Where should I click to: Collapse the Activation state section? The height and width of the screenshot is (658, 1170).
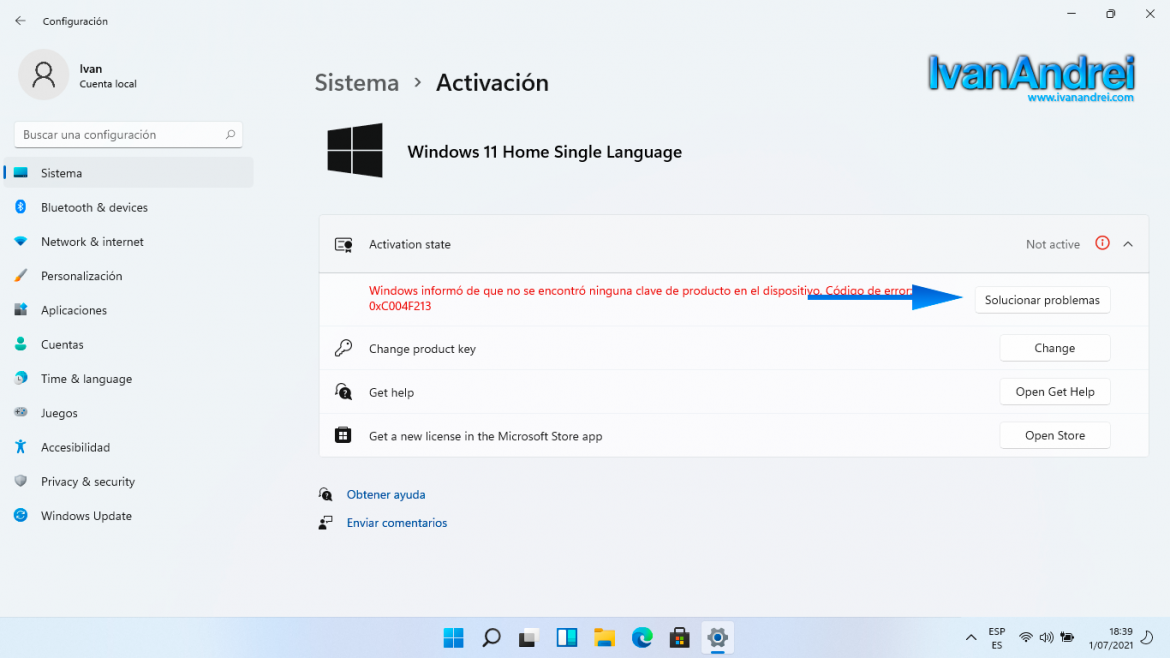coord(1128,243)
